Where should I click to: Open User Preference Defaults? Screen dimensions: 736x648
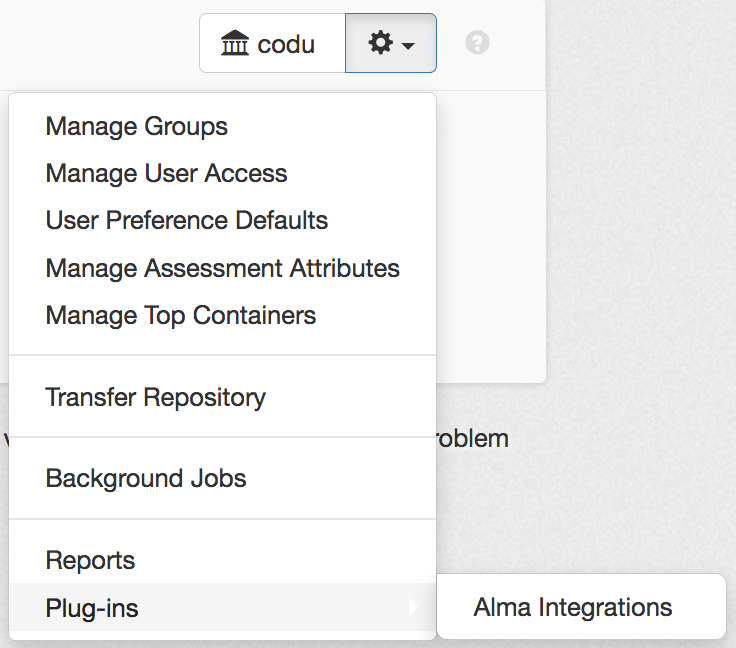(x=187, y=221)
